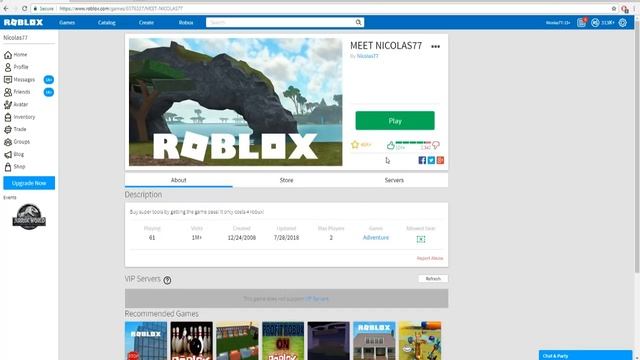Share the game on Twitter
The height and width of the screenshot is (360, 640).
tap(431, 160)
